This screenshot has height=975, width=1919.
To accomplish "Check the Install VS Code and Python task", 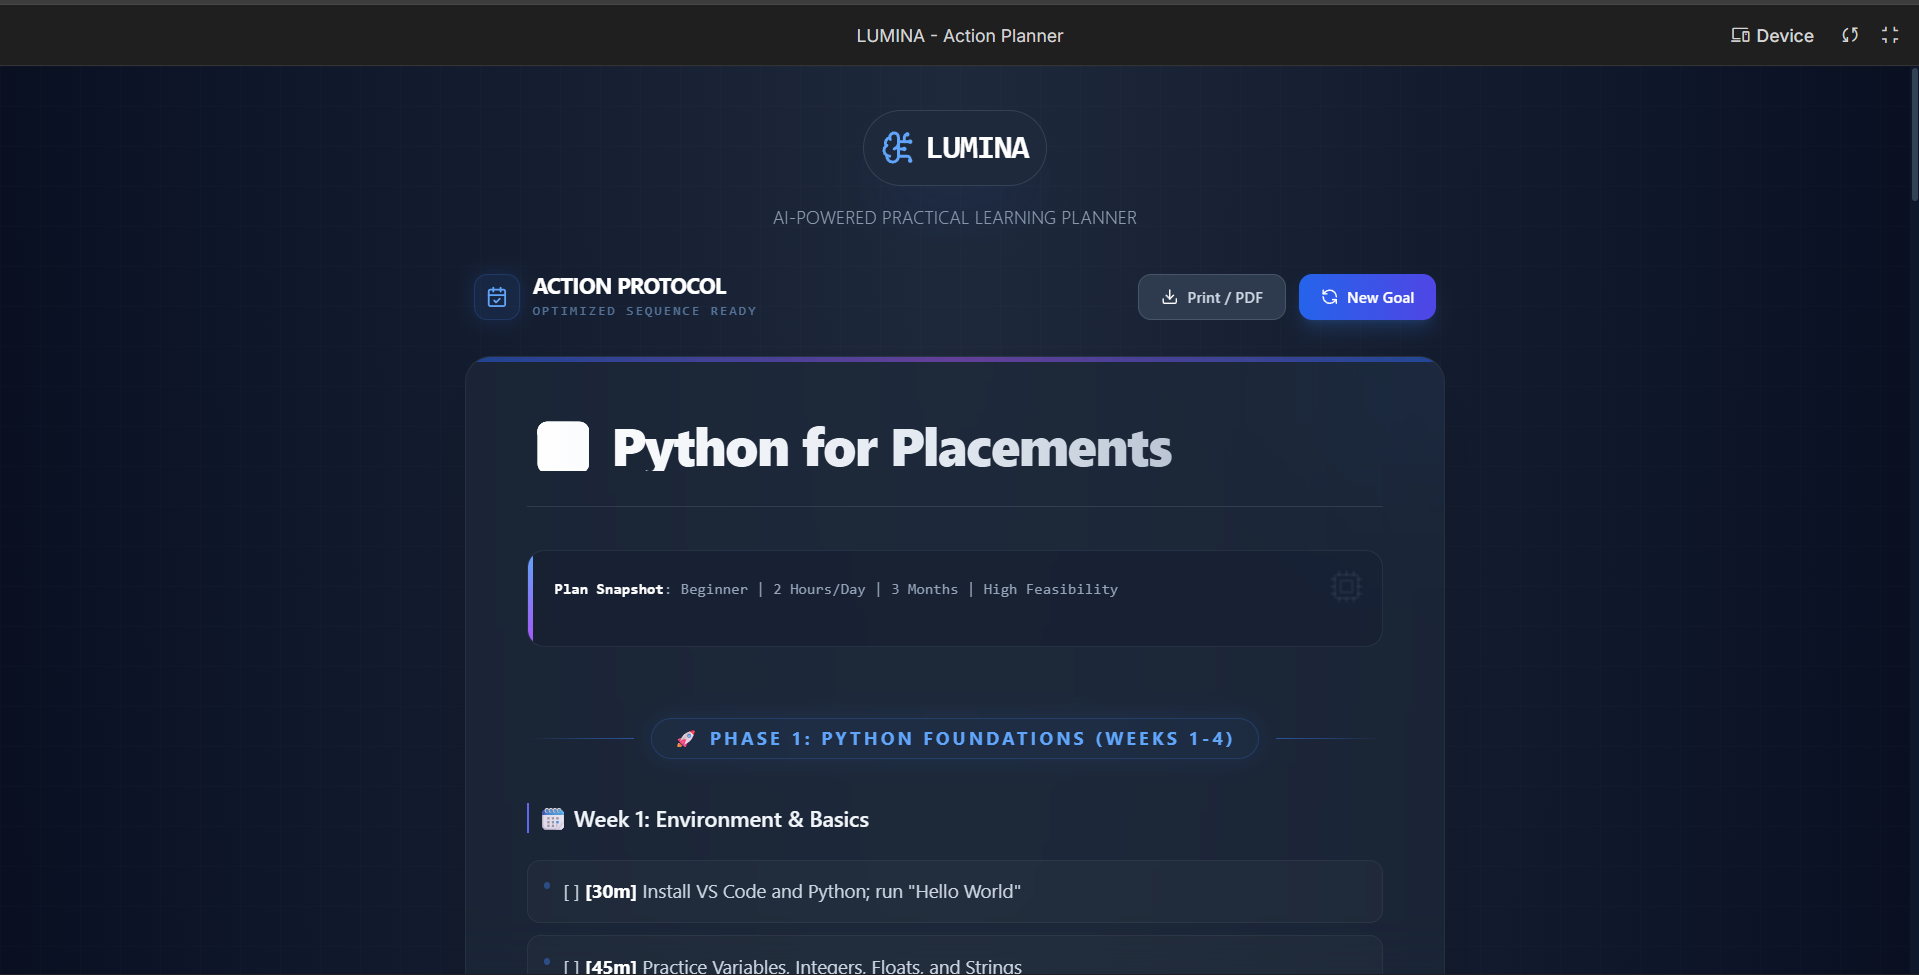I will (571, 892).
